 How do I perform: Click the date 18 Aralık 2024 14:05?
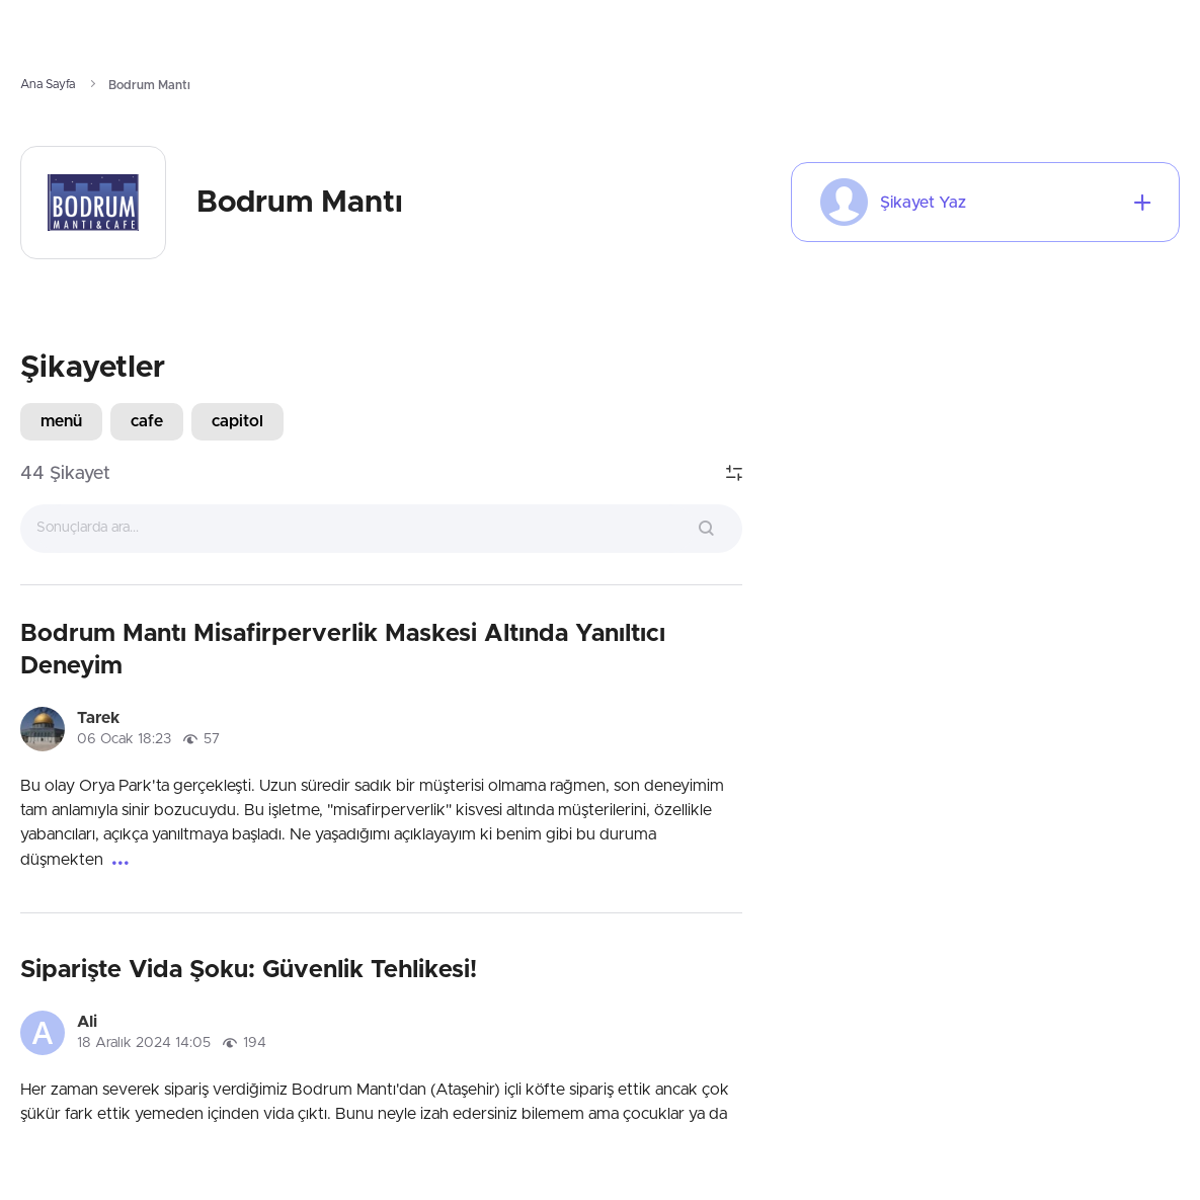click(144, 1043)
